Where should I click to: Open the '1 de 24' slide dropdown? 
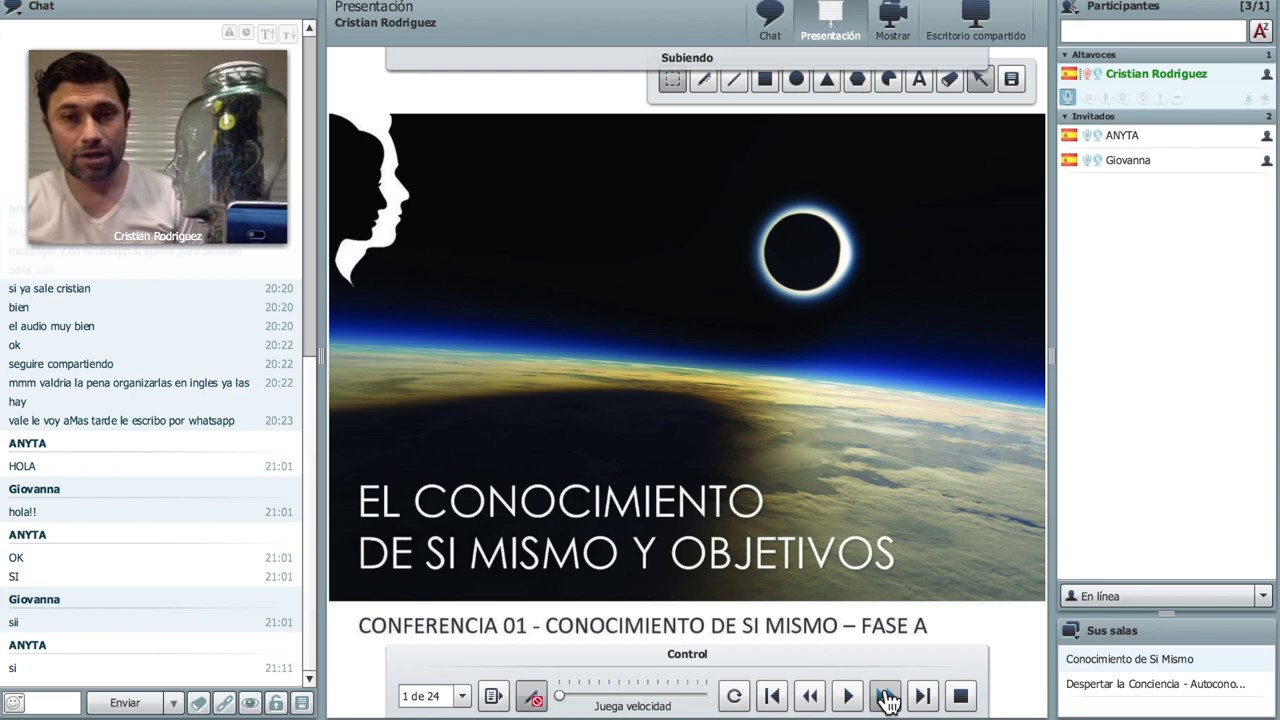tap(462, 696)
